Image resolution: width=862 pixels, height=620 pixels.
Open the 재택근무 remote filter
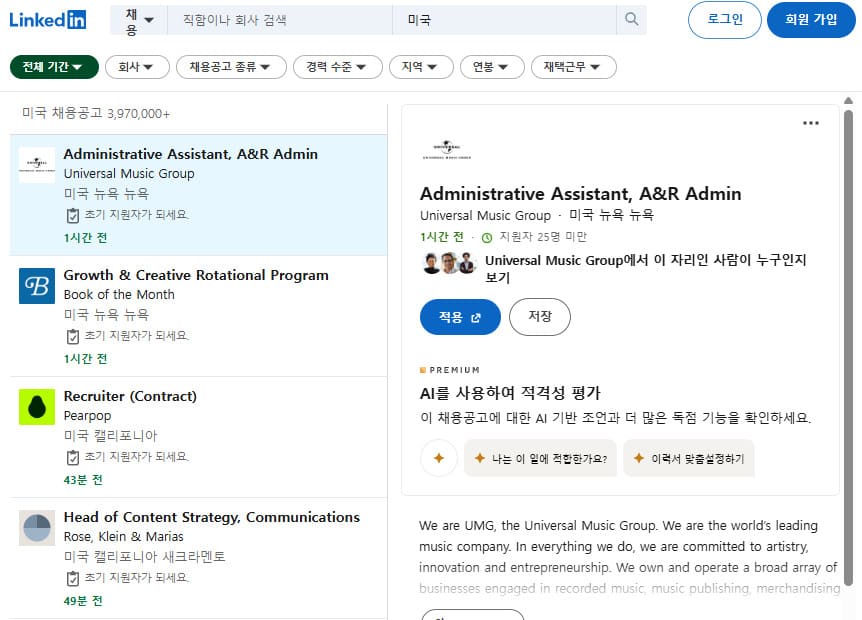573,67
